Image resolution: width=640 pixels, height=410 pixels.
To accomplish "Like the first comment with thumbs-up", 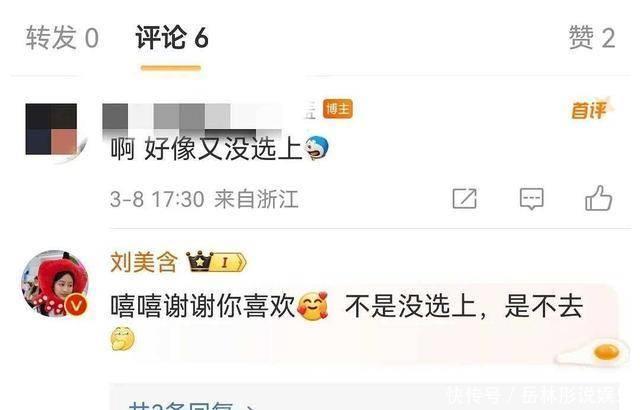I will pyautogui.click(x=598, y=198).
